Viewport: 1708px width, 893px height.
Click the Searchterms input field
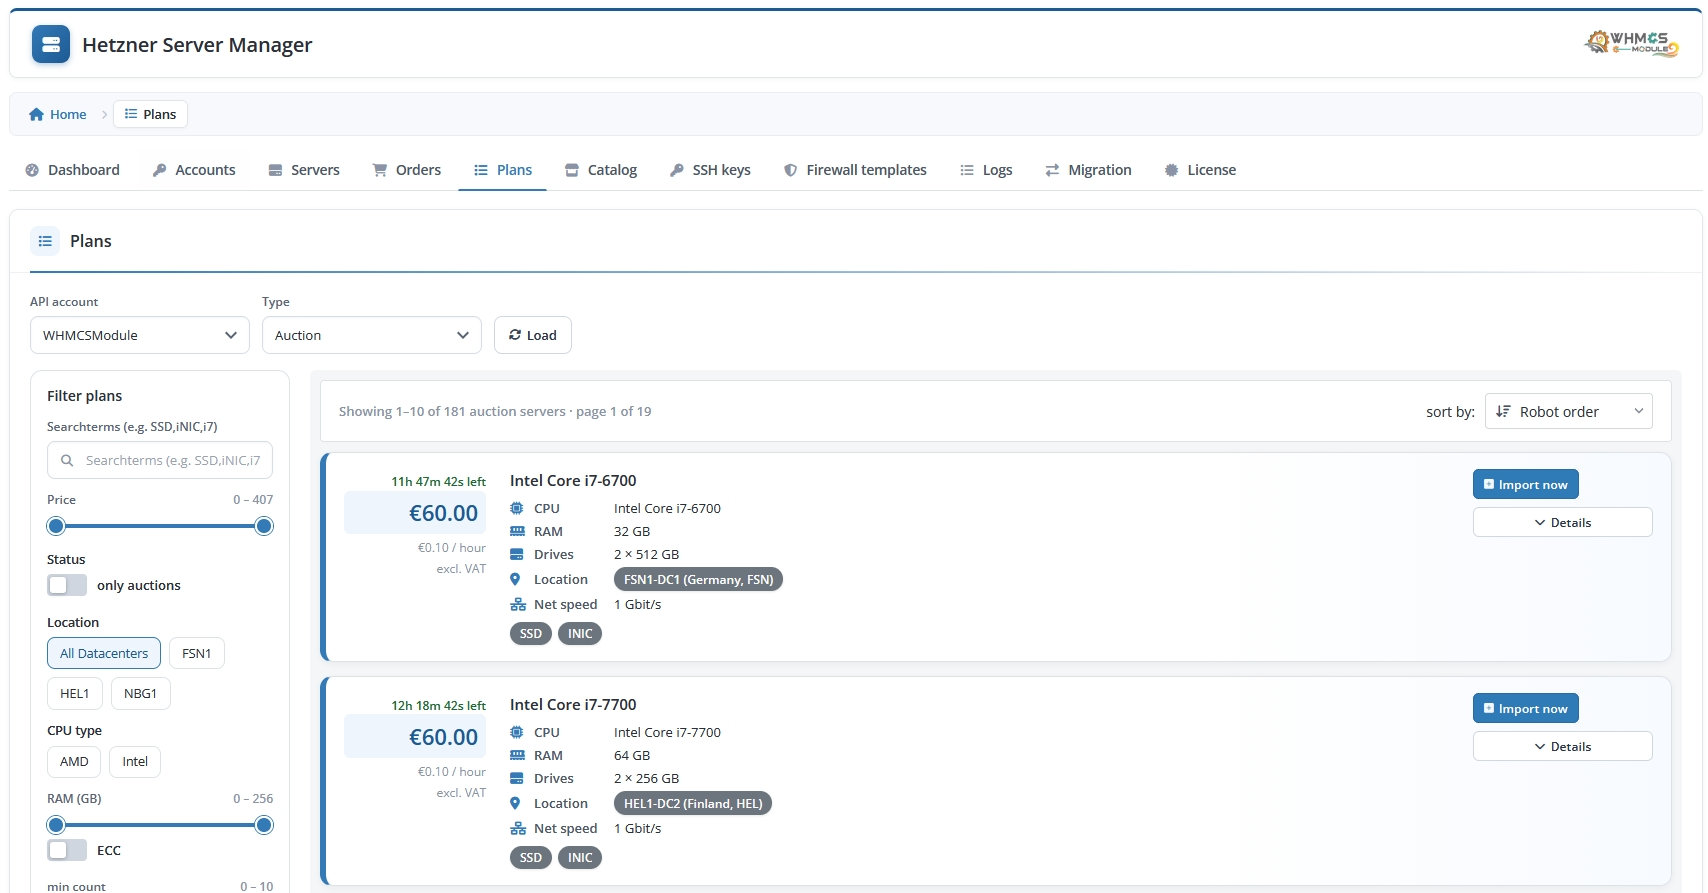[x=160, y=460]
